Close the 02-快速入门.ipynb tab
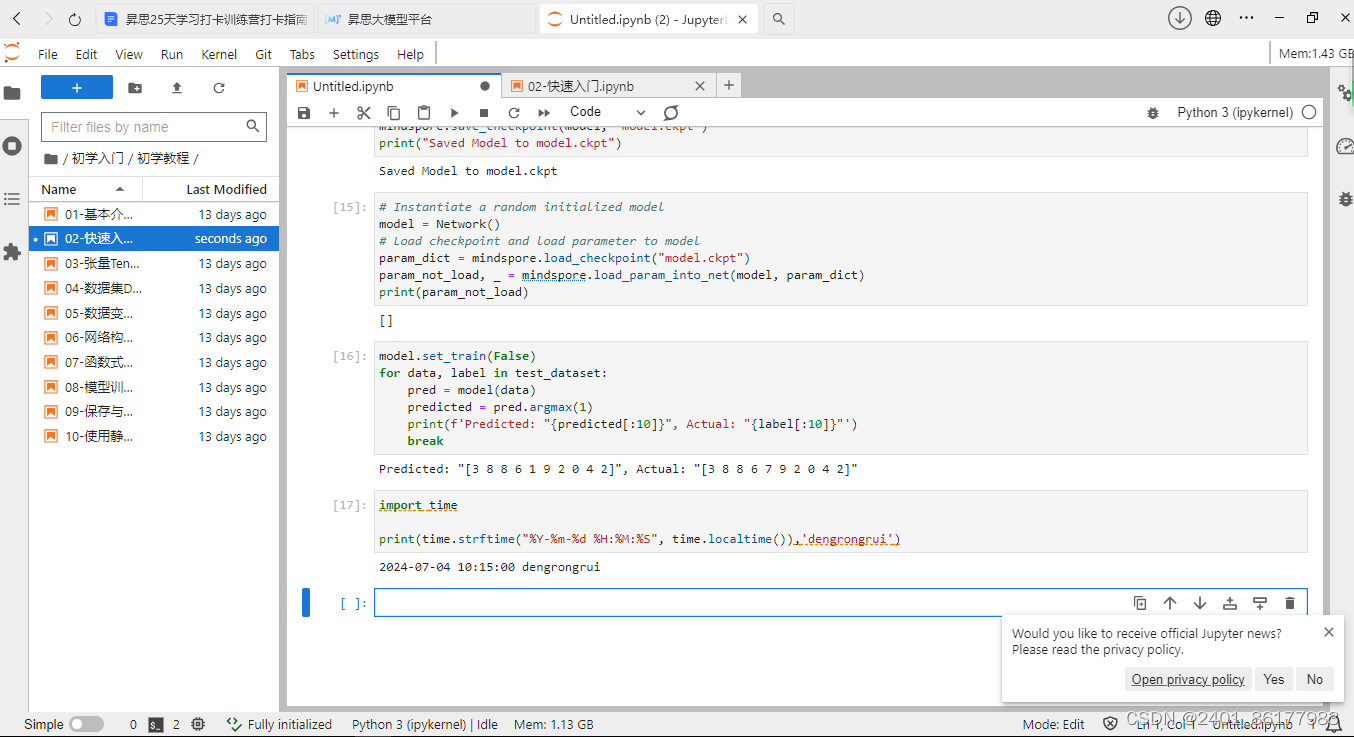Image resolution: width=1354 pixels, height=737 pixels. click(700, 86)
